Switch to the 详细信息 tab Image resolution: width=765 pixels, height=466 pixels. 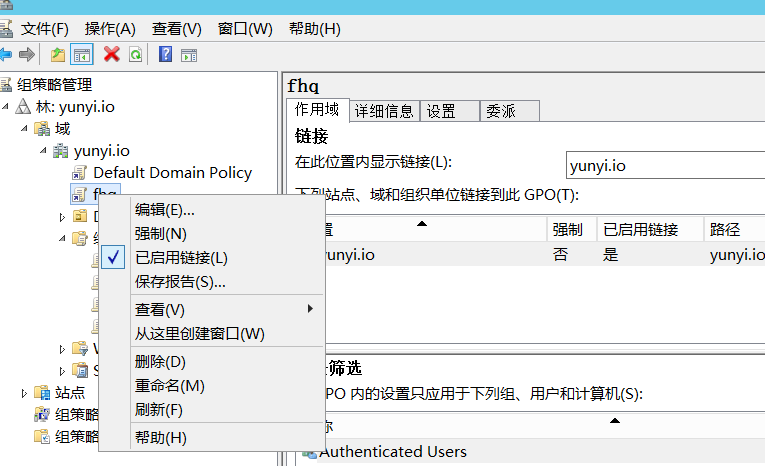pyautogui.click(x=383, y=111)
